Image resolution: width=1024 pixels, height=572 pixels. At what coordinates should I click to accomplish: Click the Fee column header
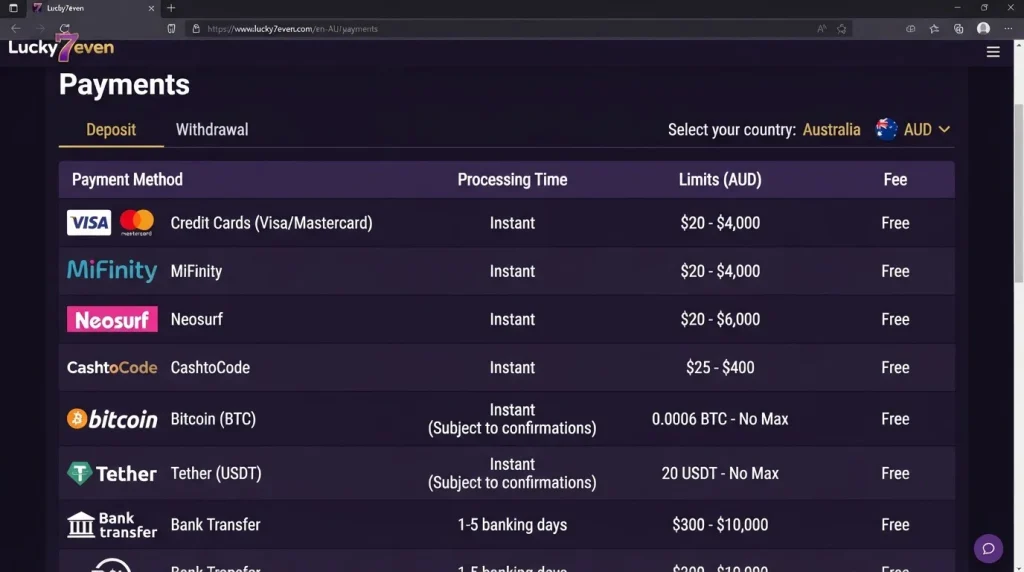click(x=895, y=180)
